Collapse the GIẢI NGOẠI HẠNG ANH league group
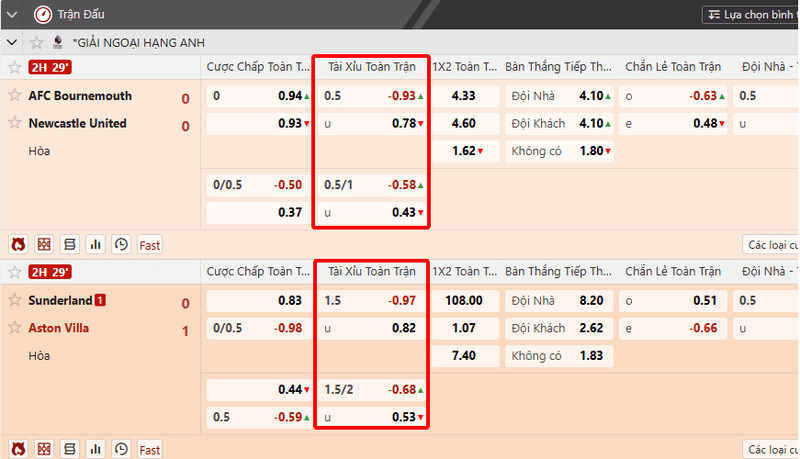The height and width of the screenshot is (459, 800). pyautogui.click(x=12, y=43)
